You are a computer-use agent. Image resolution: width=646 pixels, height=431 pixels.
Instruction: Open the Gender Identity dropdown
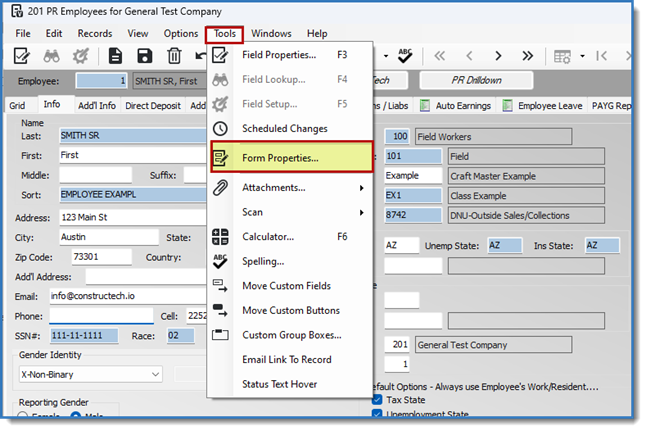pyautogui.click(x=91, y=374)
